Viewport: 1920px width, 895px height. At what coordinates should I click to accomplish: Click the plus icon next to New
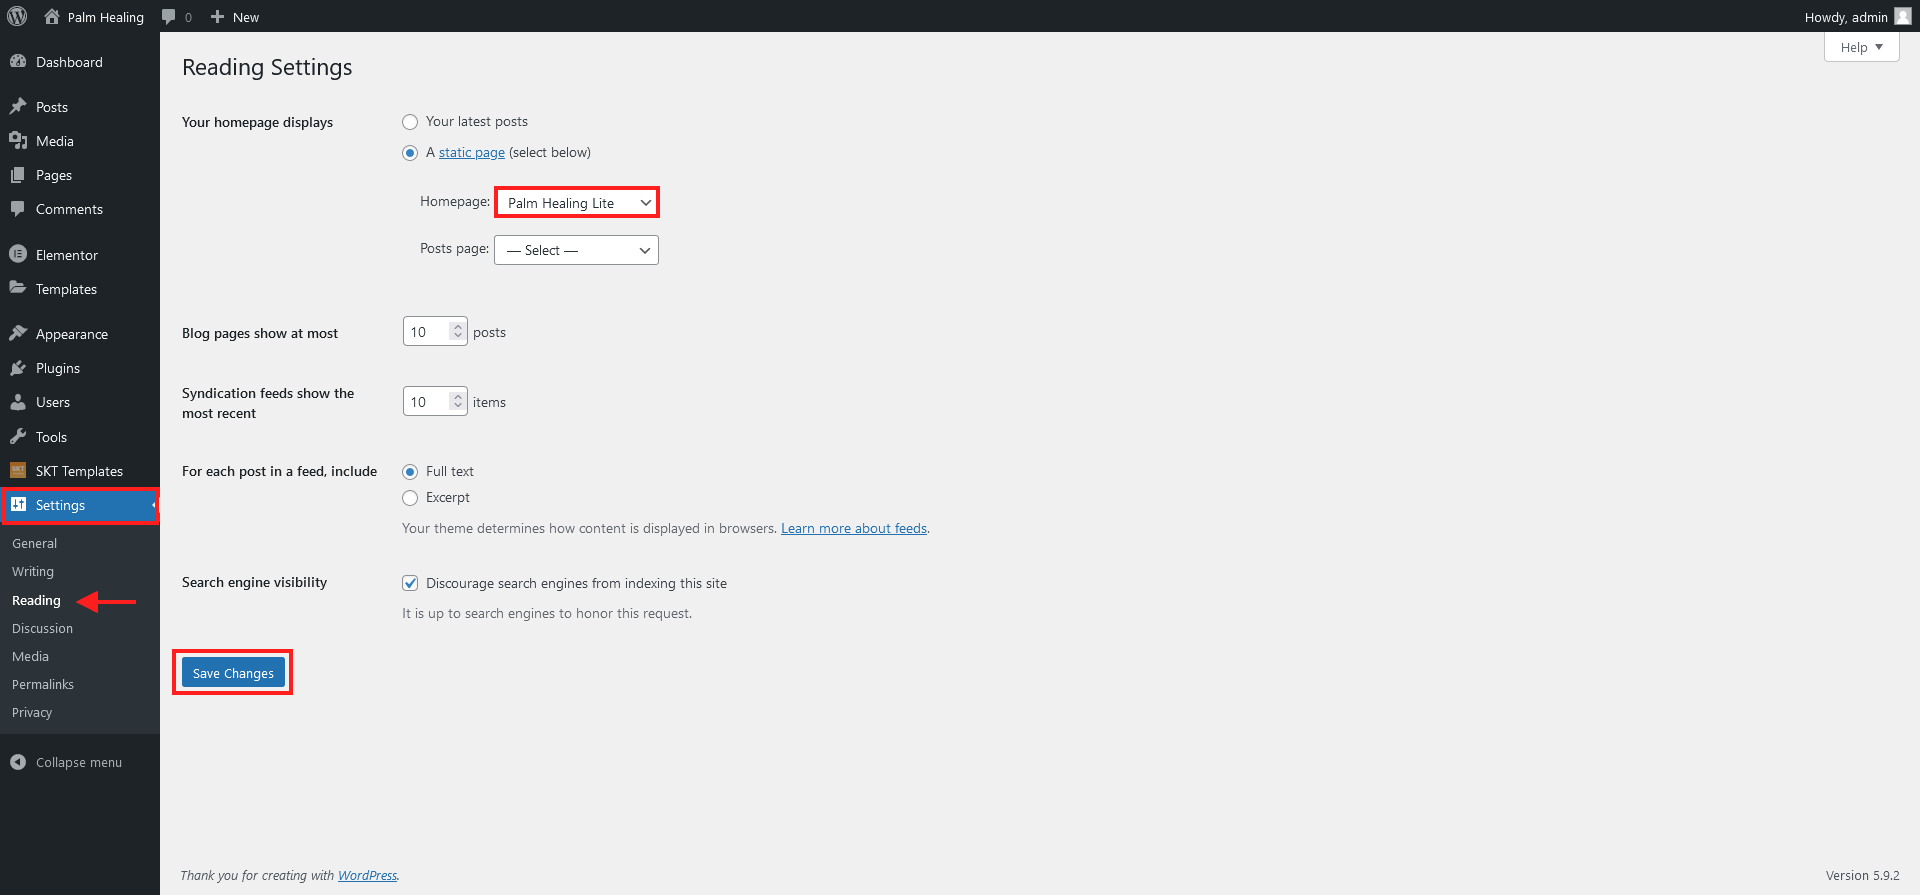click(217, 17)
